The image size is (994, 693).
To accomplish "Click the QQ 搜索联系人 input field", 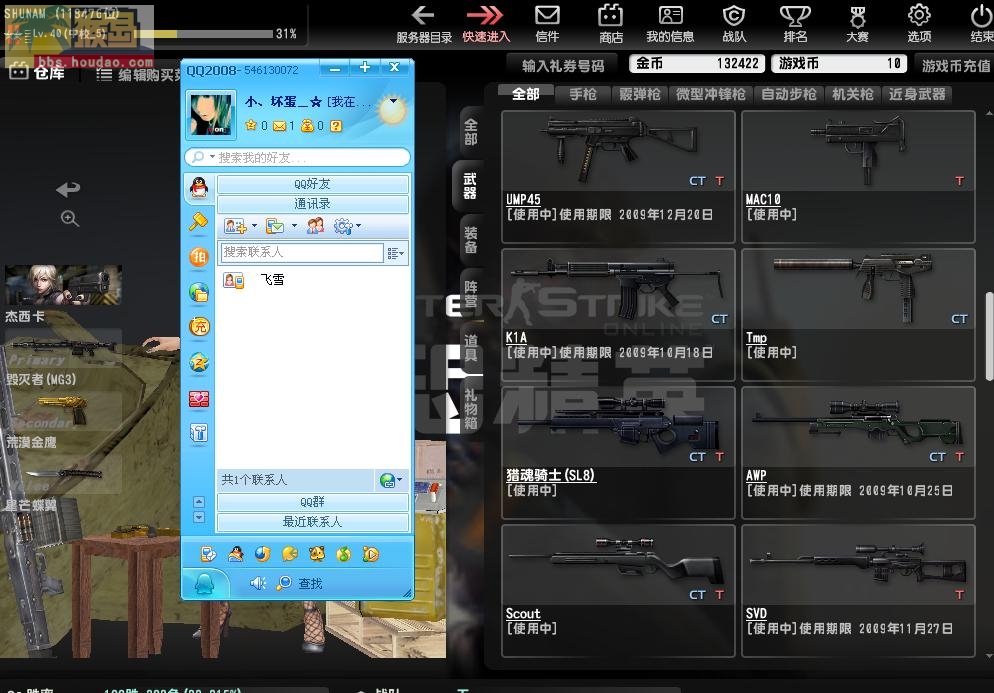I will coord(302,252).
